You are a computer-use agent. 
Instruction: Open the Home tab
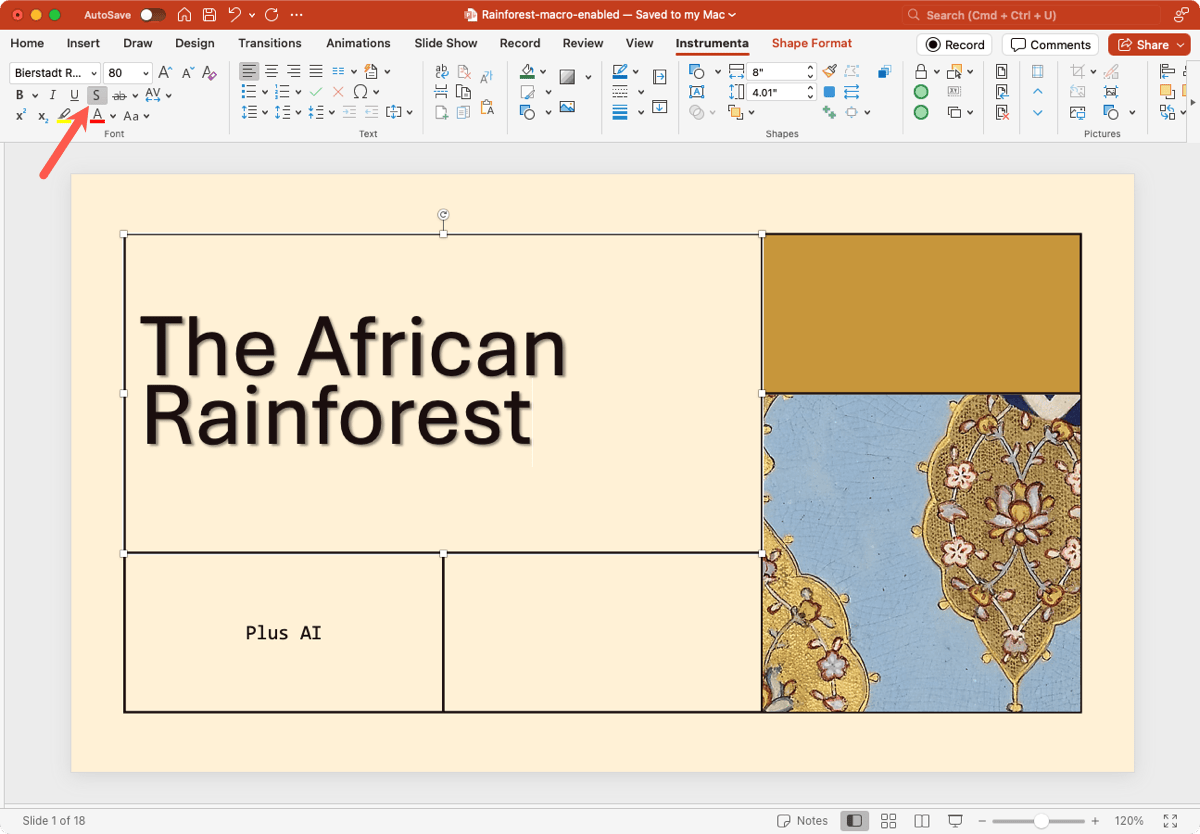(x=27, y=43)
